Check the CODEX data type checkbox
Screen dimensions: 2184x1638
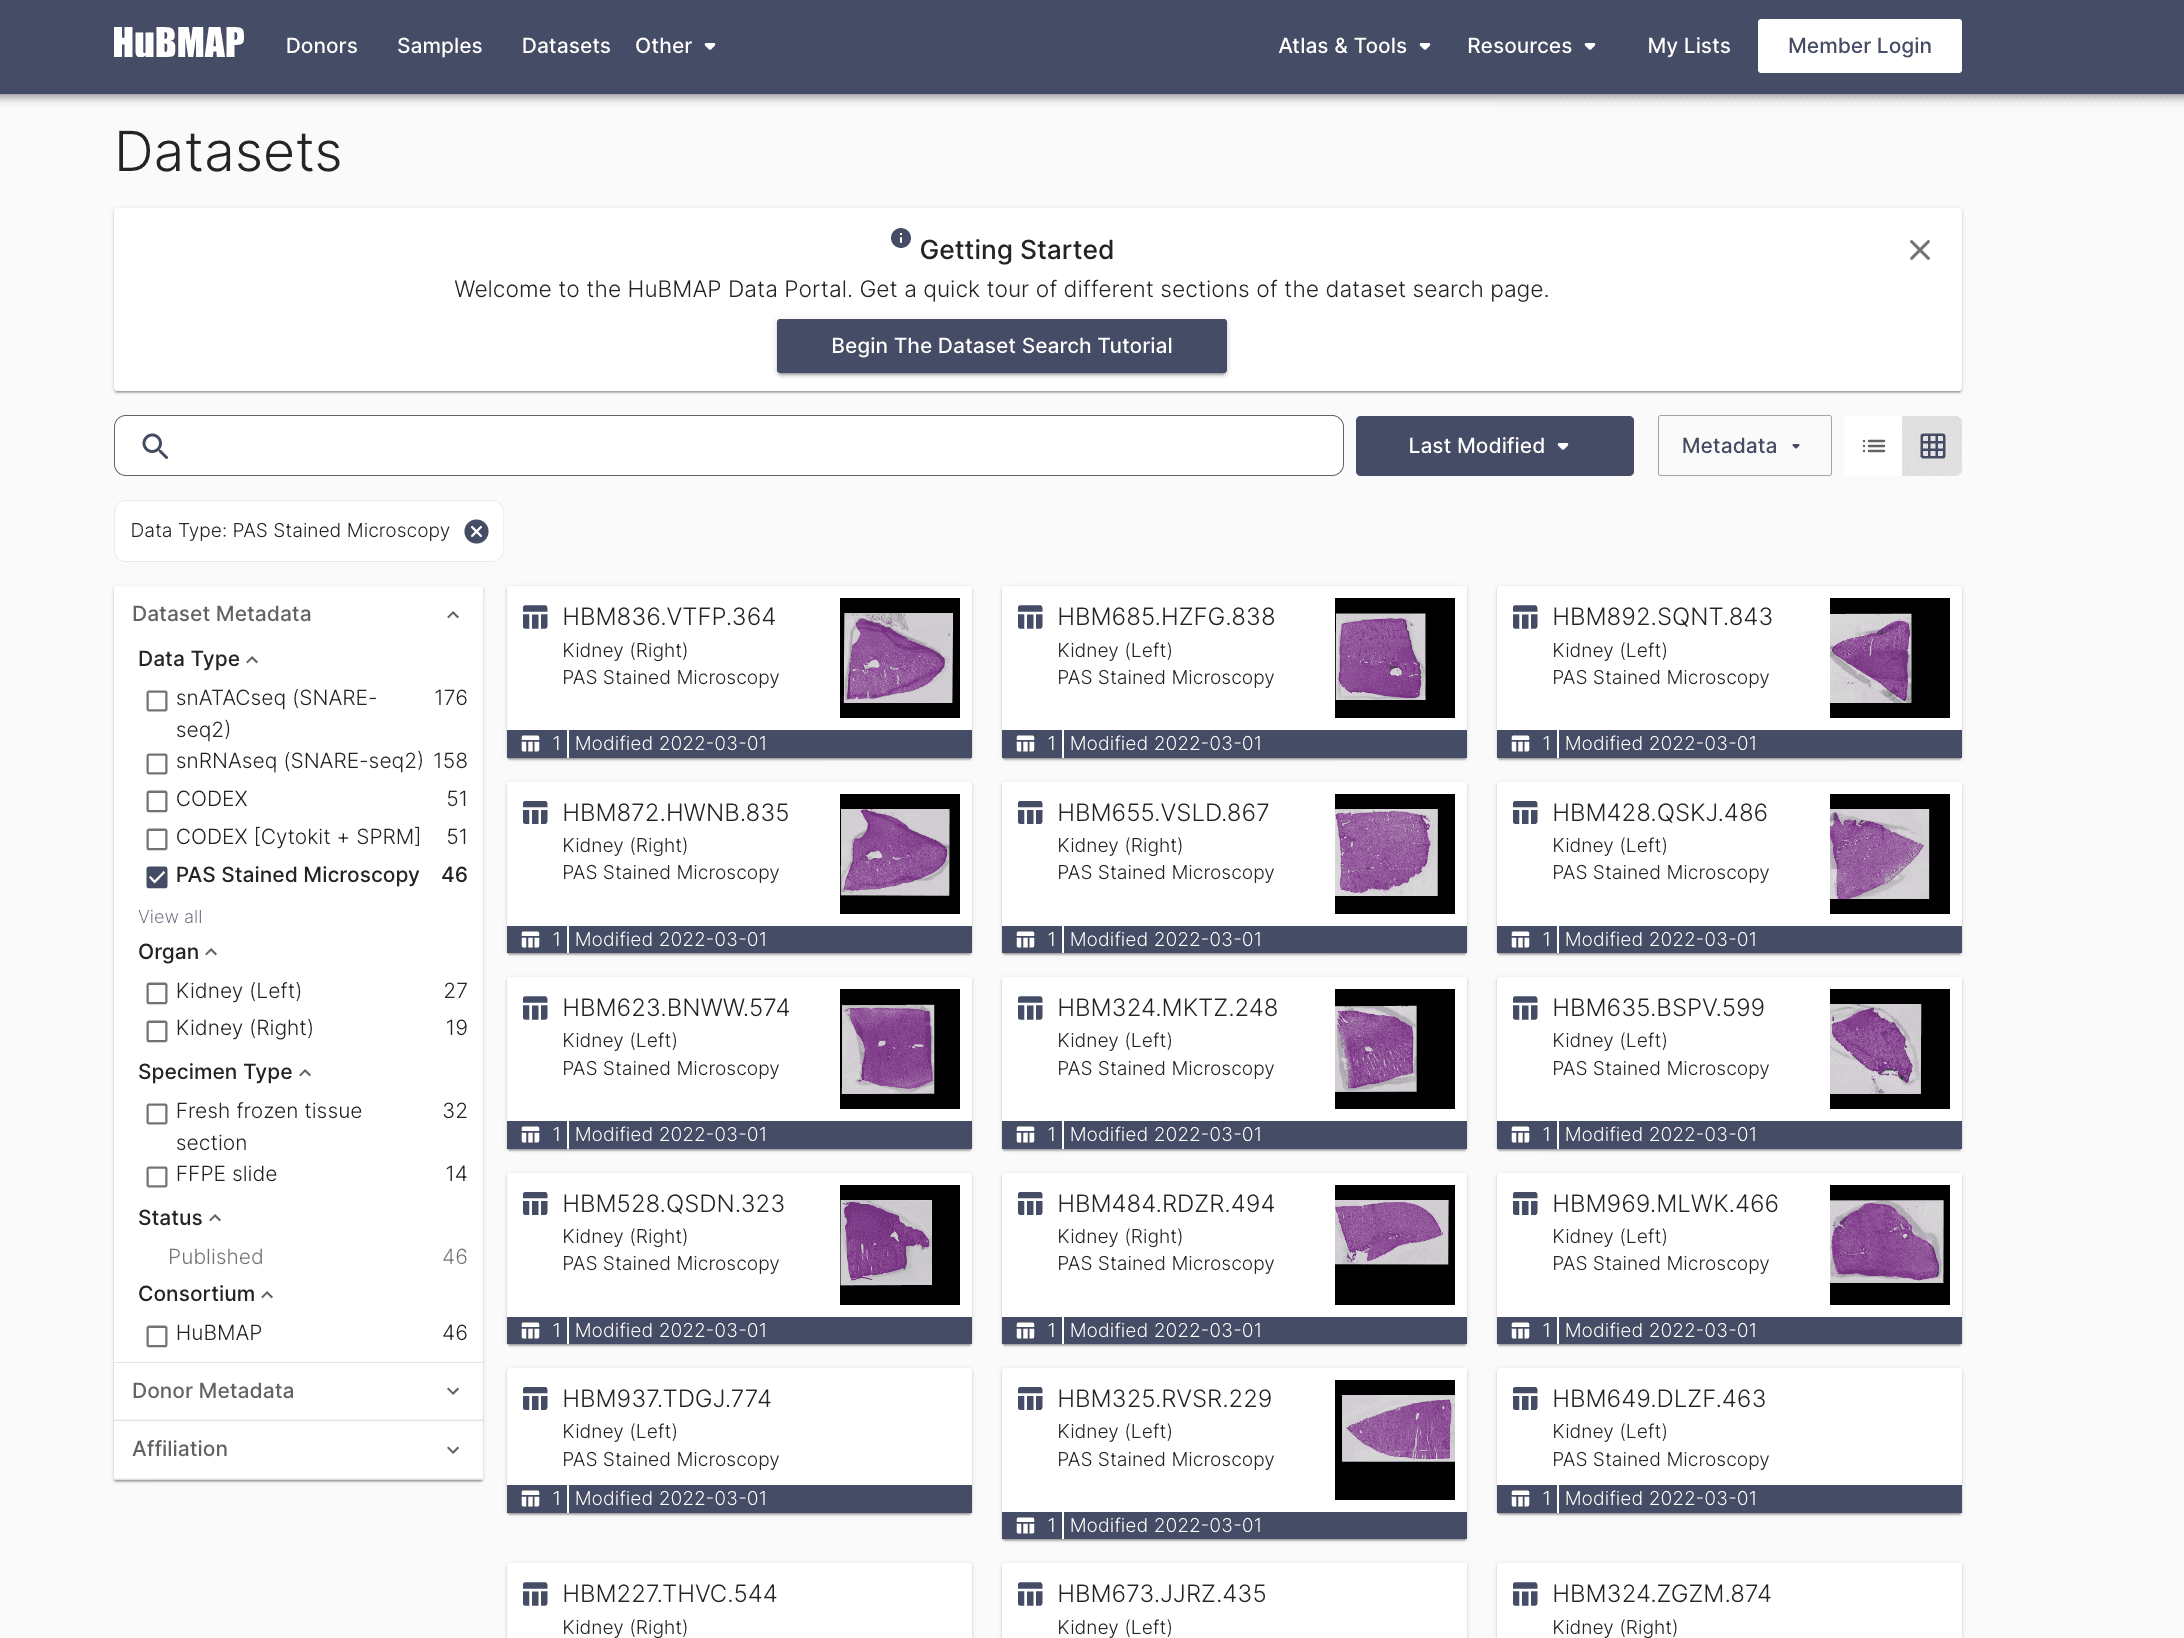[157, 801]
